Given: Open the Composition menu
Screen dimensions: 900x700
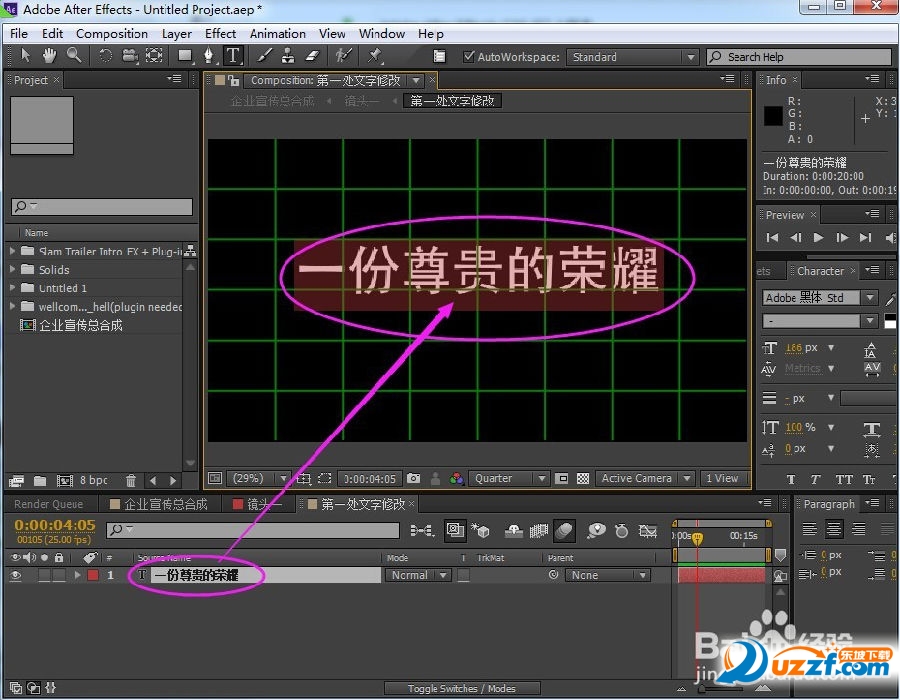Looking at the screenshot, I should click(x=112, y=34).
